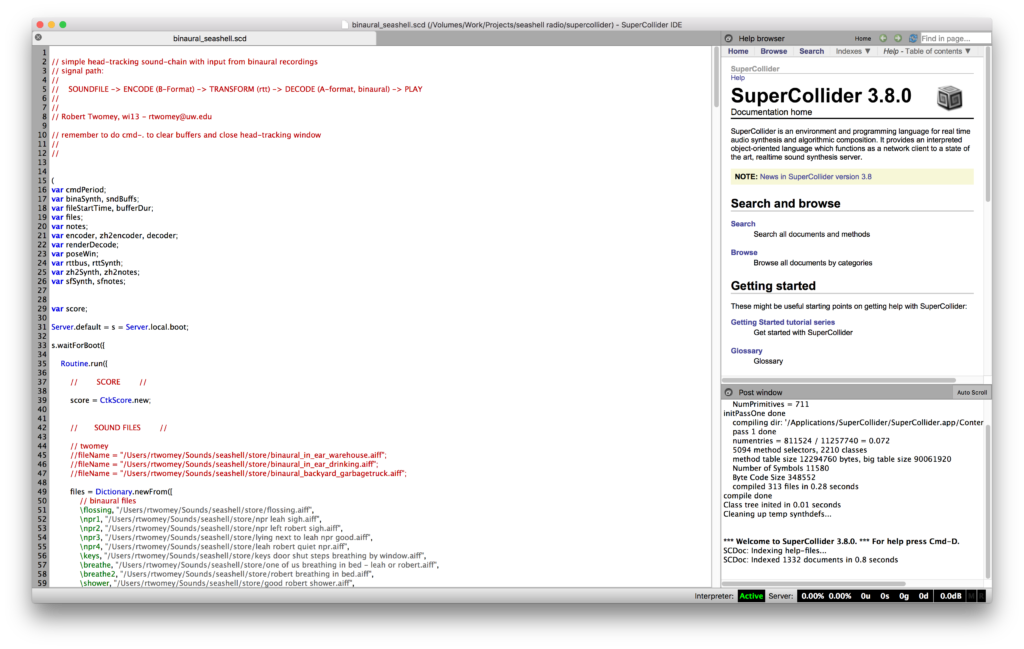Click the 'var renderDecode;' line
The height and width of the screenshot is (649, 1024).
(85, 245)
